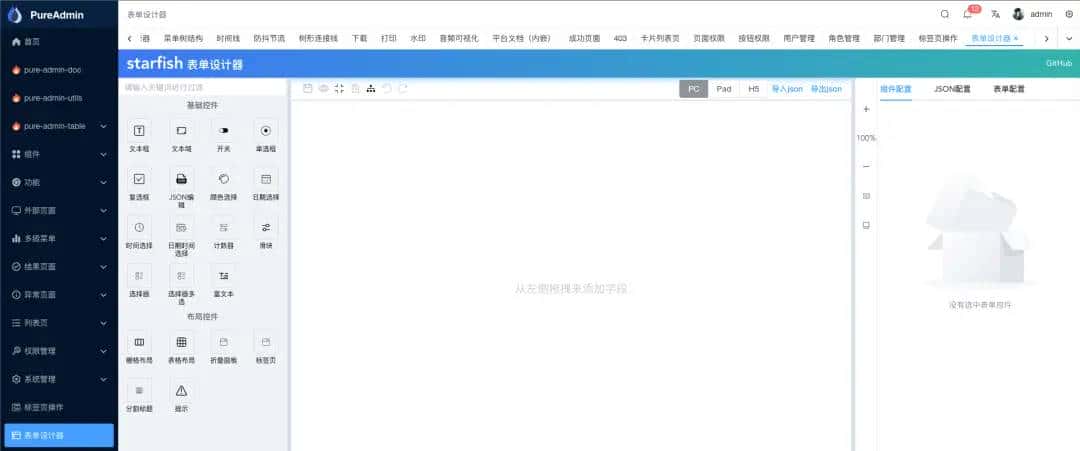Image resolution: width=1080 pixels, height=451 pixels.
Task: Switch to the JSON配置 tab
Action: pyautogui.click(x=952, y=89)
